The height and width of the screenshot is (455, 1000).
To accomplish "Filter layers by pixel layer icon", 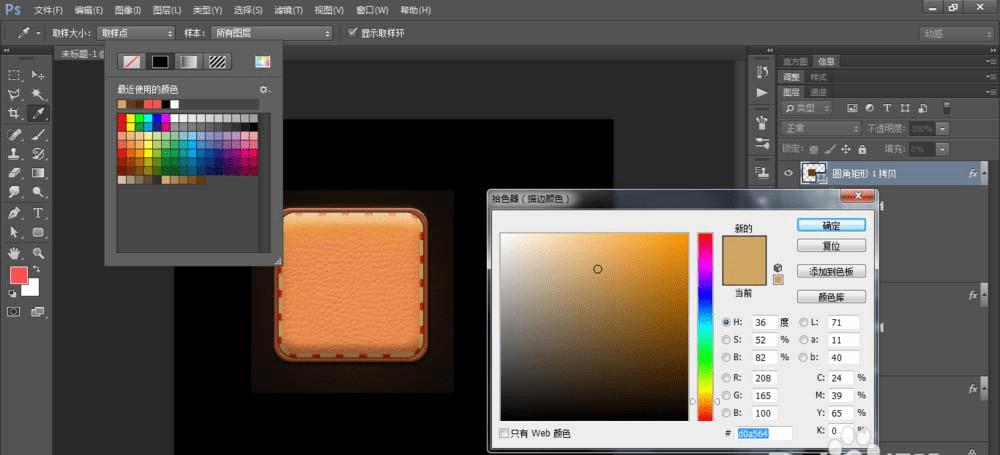I will coord(851,108).
